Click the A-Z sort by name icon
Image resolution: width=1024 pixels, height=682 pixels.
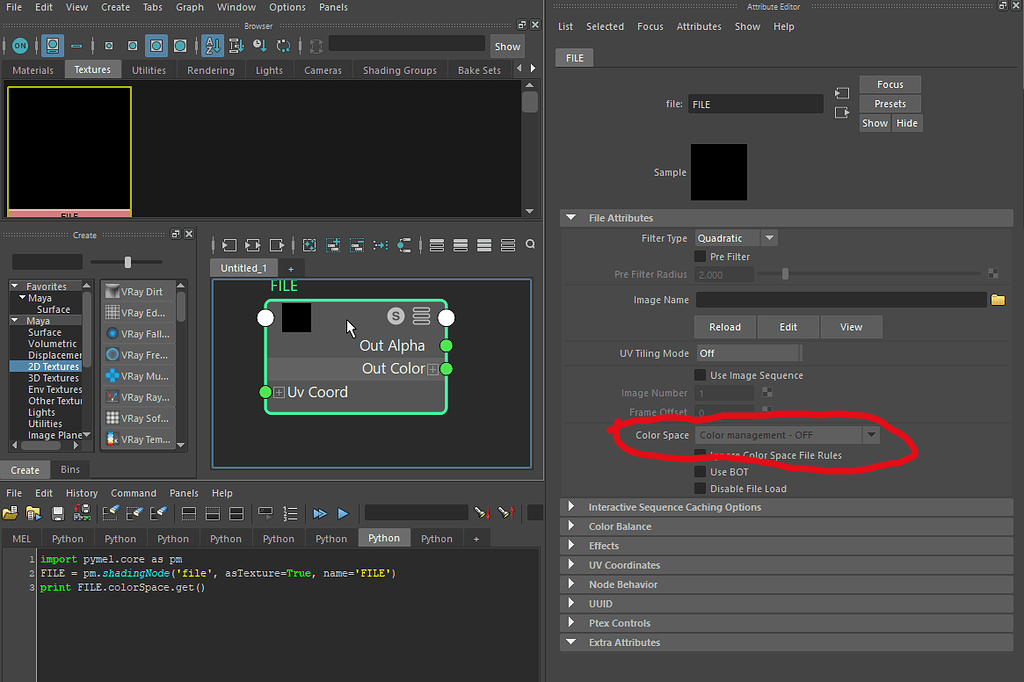[212, 46]
